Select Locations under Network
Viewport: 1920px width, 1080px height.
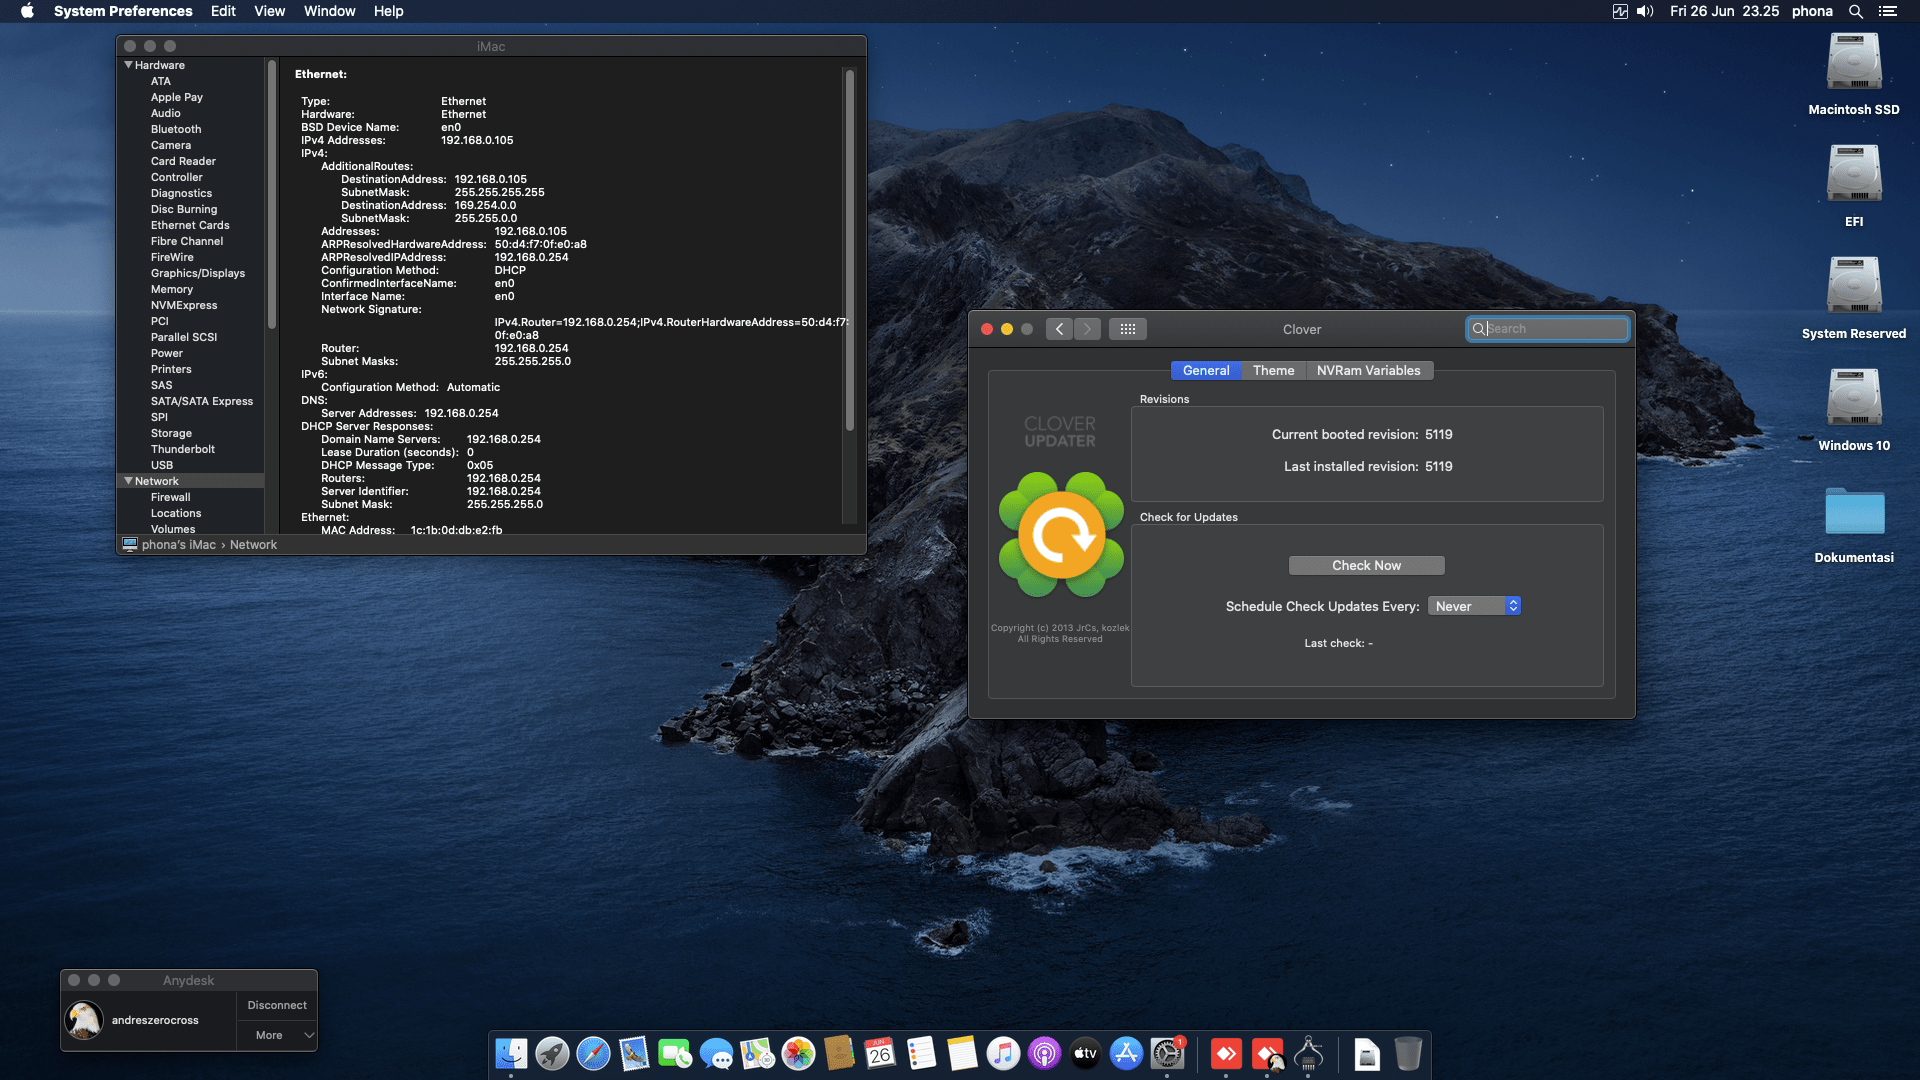176,513
